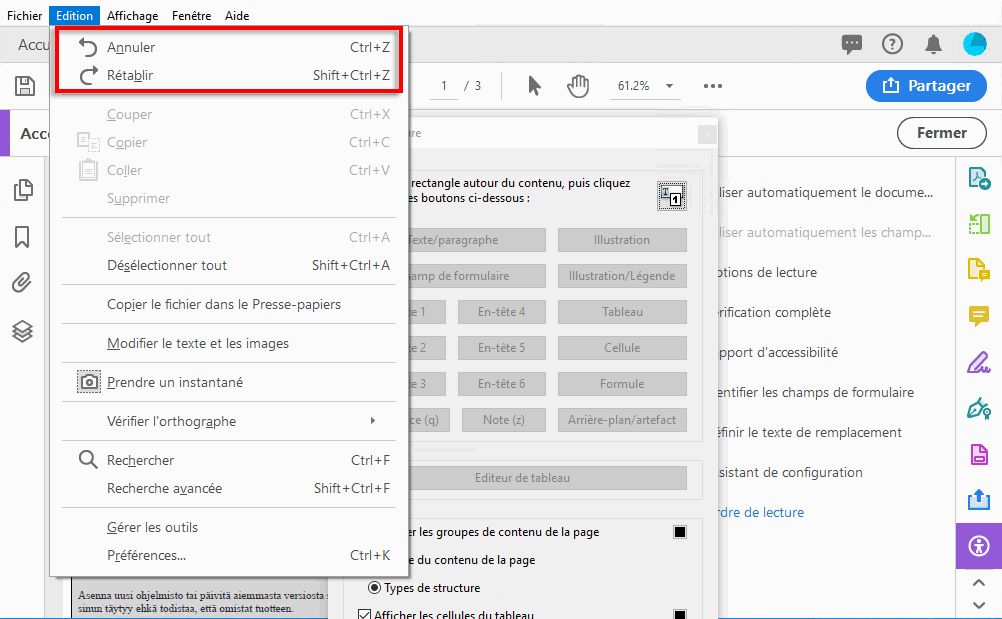
Task: Click the Illustration button in the dialog
Action: [622, 240]
